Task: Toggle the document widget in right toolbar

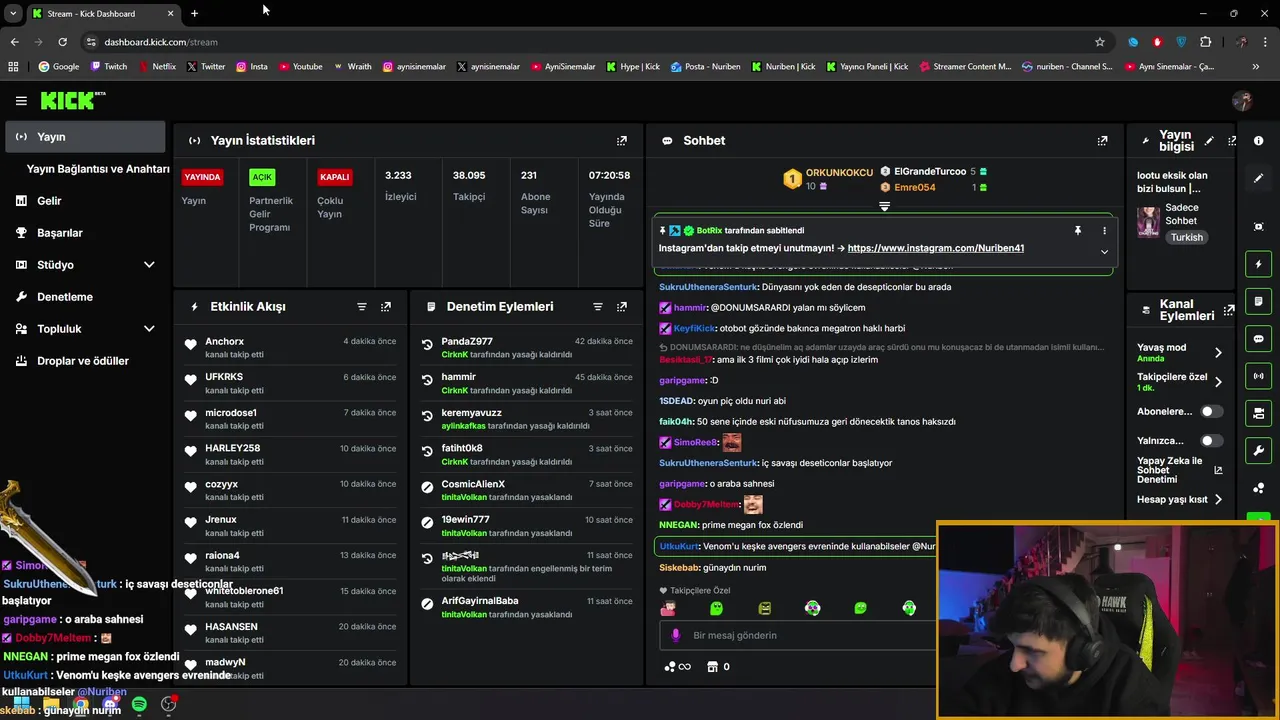Action: (x=1259, y=301)
